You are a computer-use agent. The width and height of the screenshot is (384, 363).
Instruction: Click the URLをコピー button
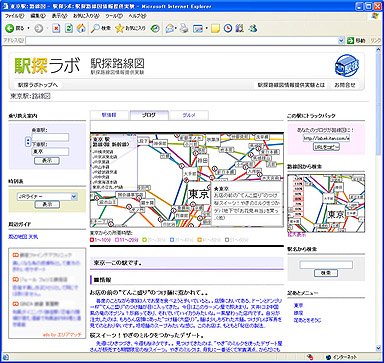pos(326,147)
